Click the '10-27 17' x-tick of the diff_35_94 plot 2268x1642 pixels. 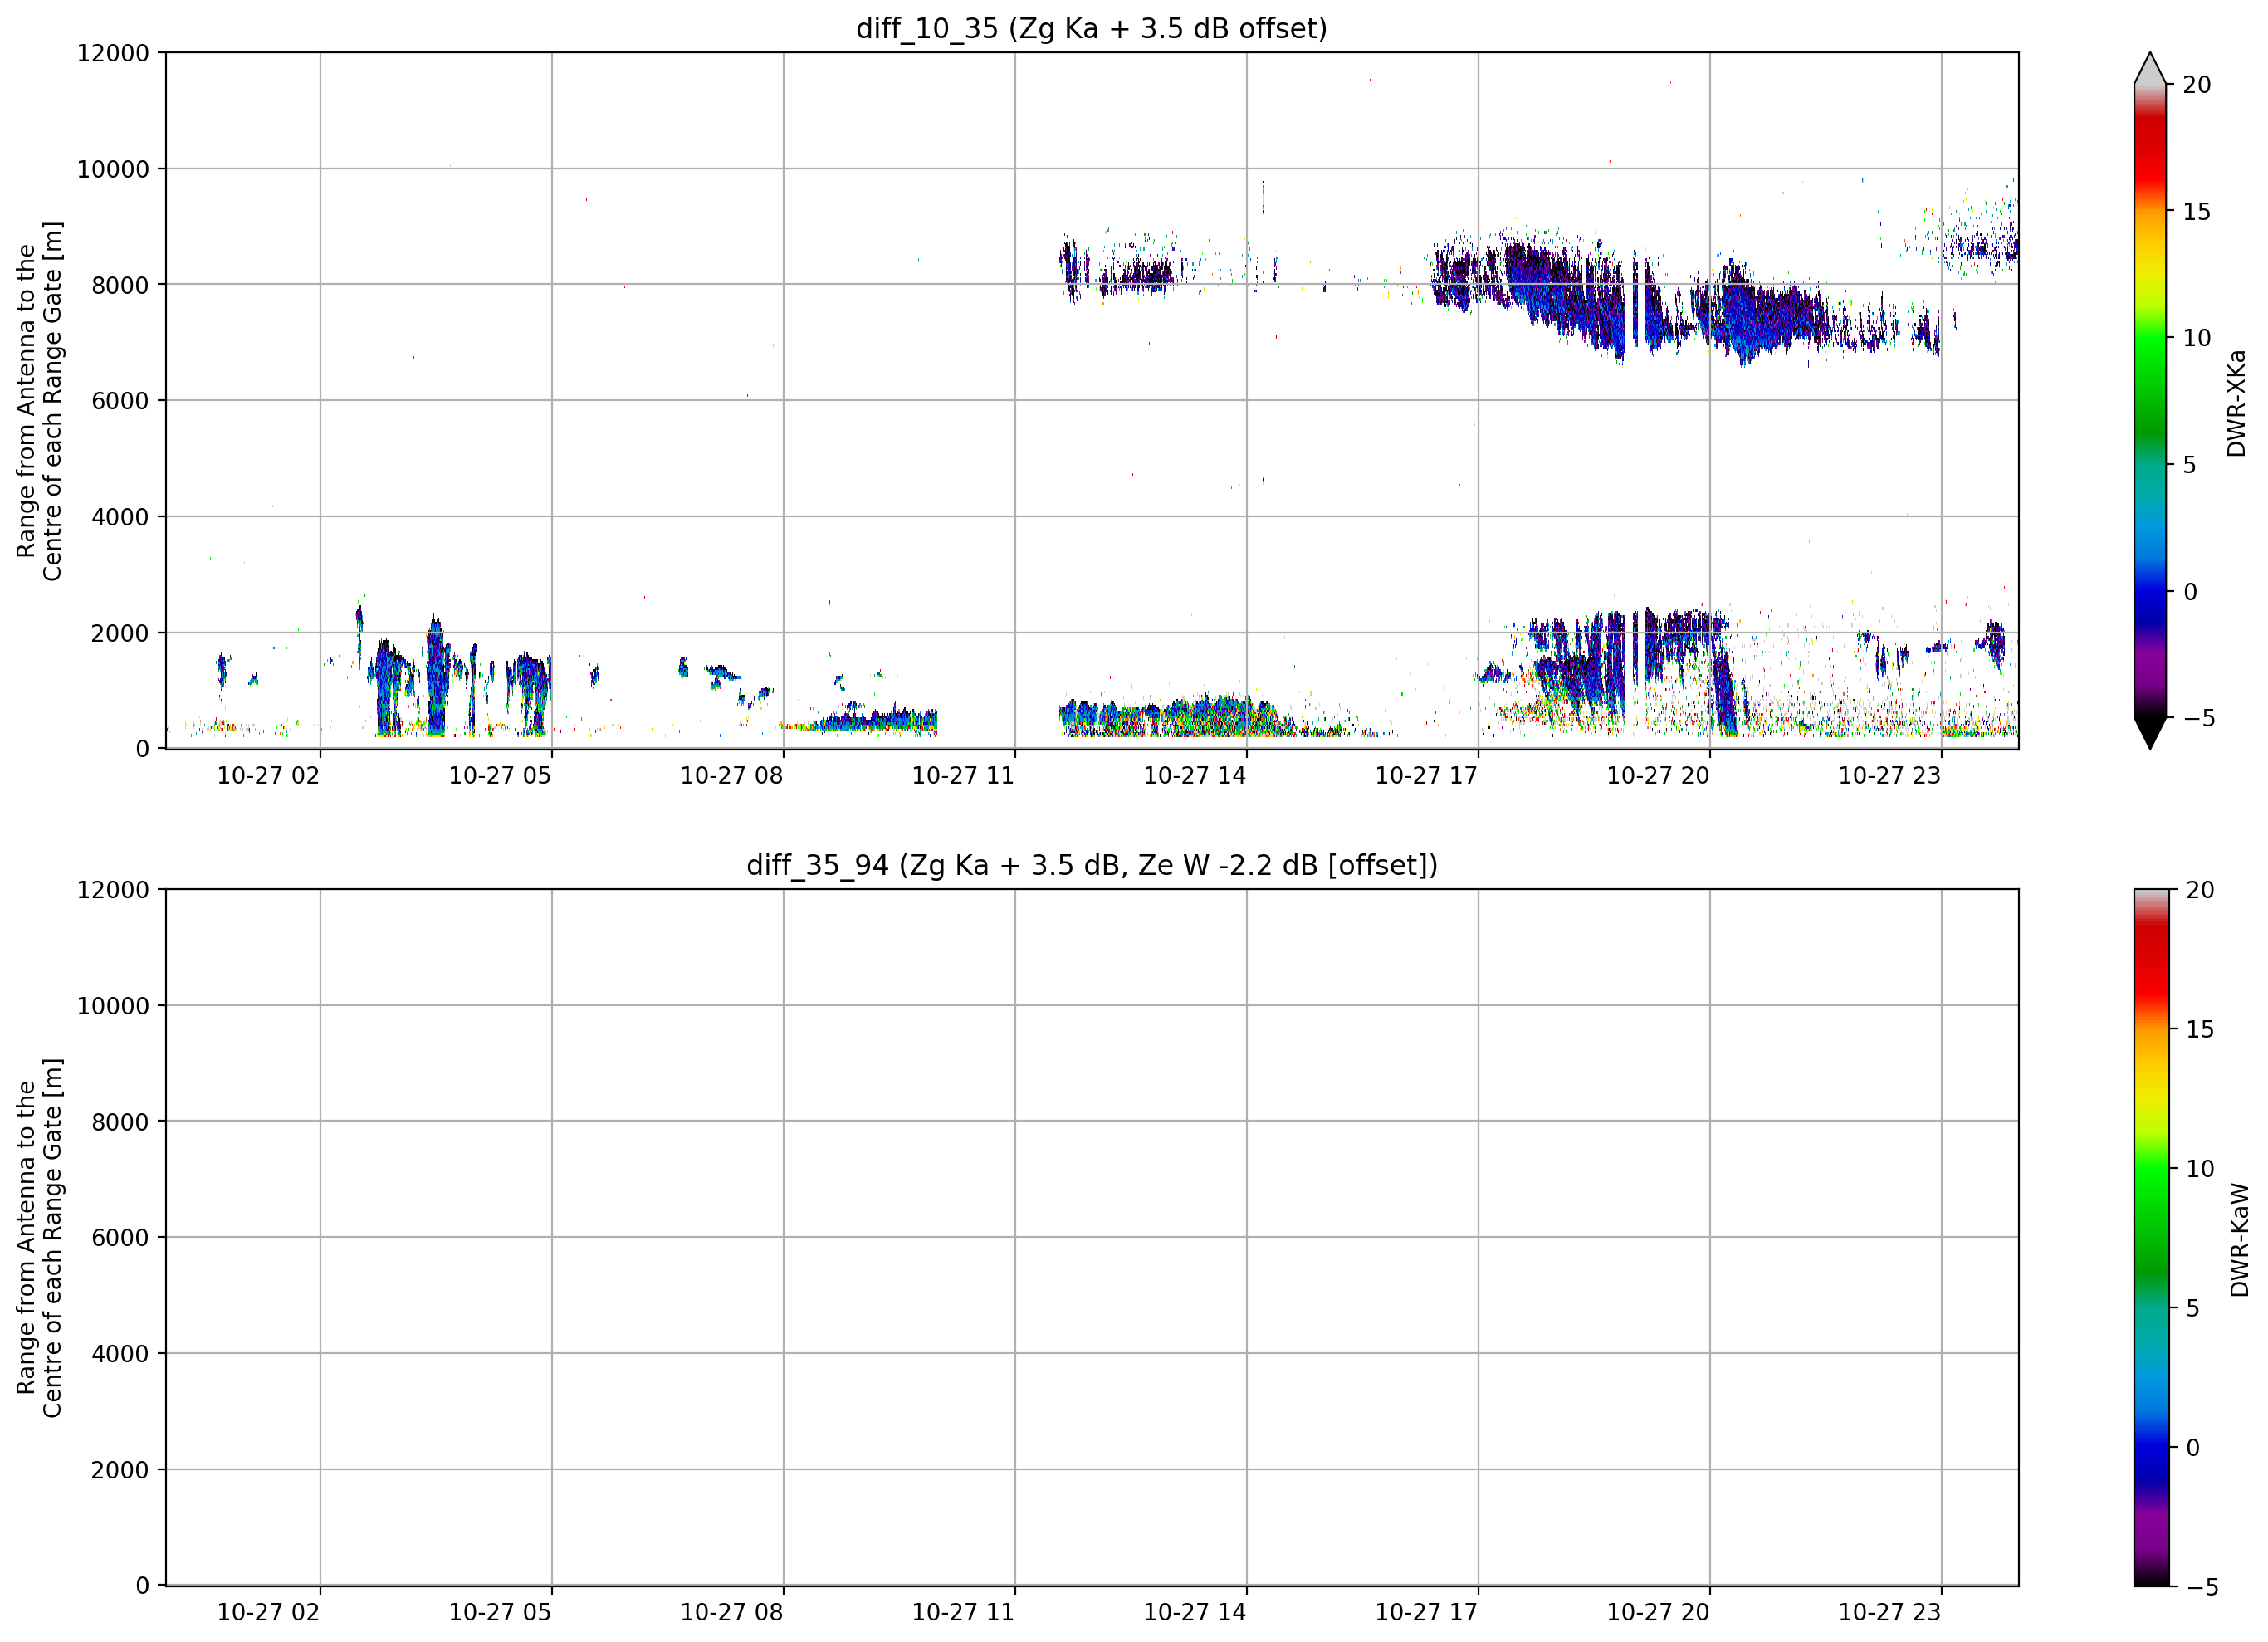(x=1427, y=1613)
